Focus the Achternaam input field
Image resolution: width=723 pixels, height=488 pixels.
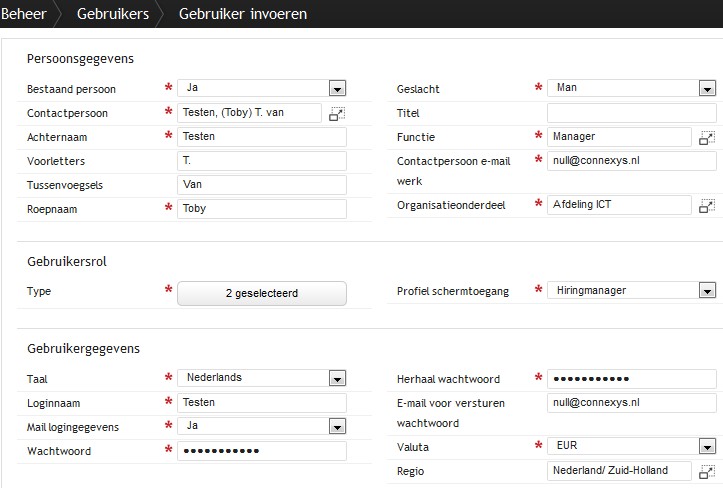262,137
